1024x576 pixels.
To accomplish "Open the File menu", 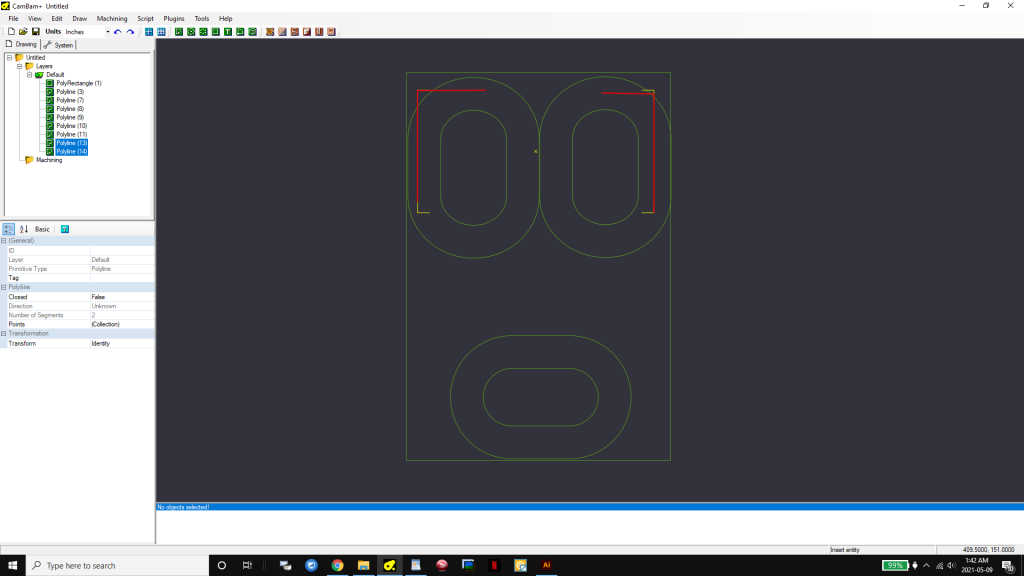I will pos(13,18).
